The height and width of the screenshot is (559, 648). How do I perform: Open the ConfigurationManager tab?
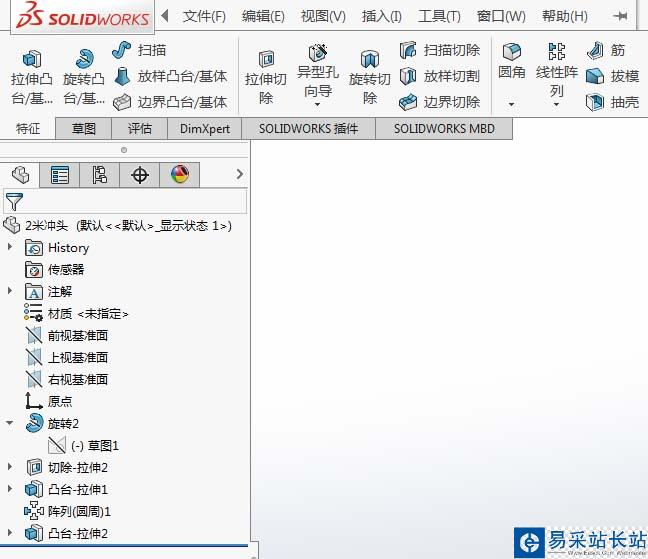tap(99, 175)
